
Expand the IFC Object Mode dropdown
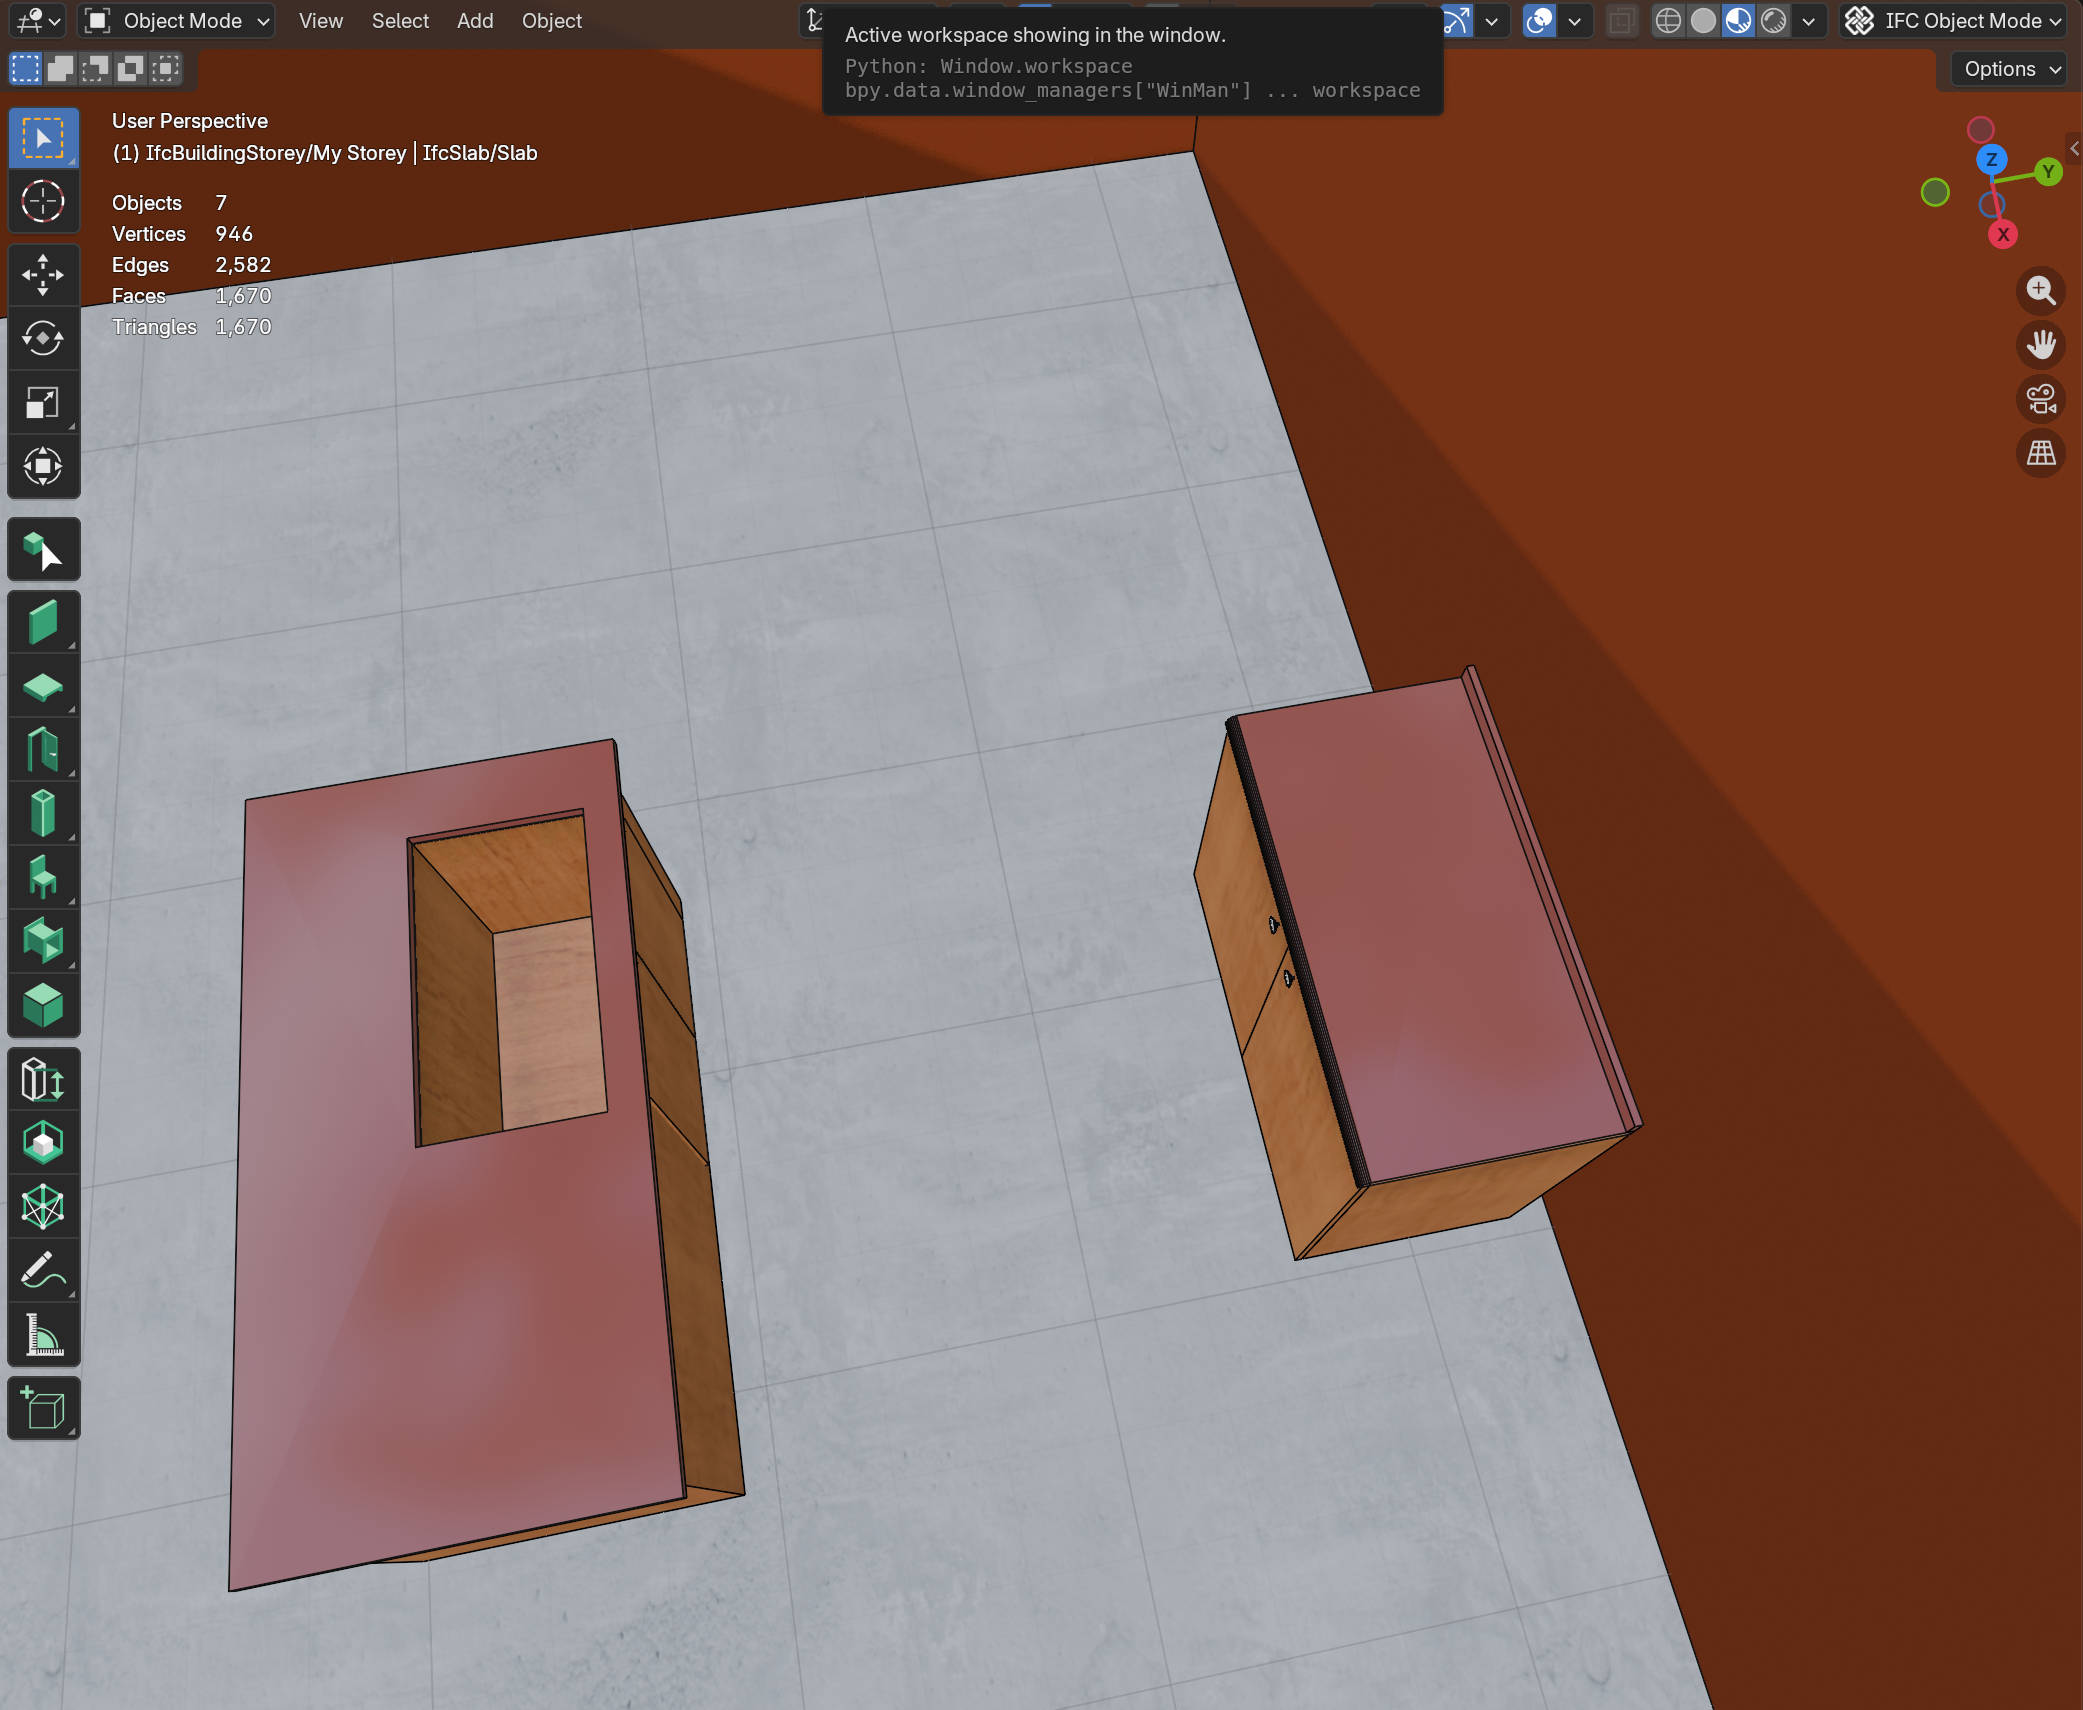[x=1953, y=21]
